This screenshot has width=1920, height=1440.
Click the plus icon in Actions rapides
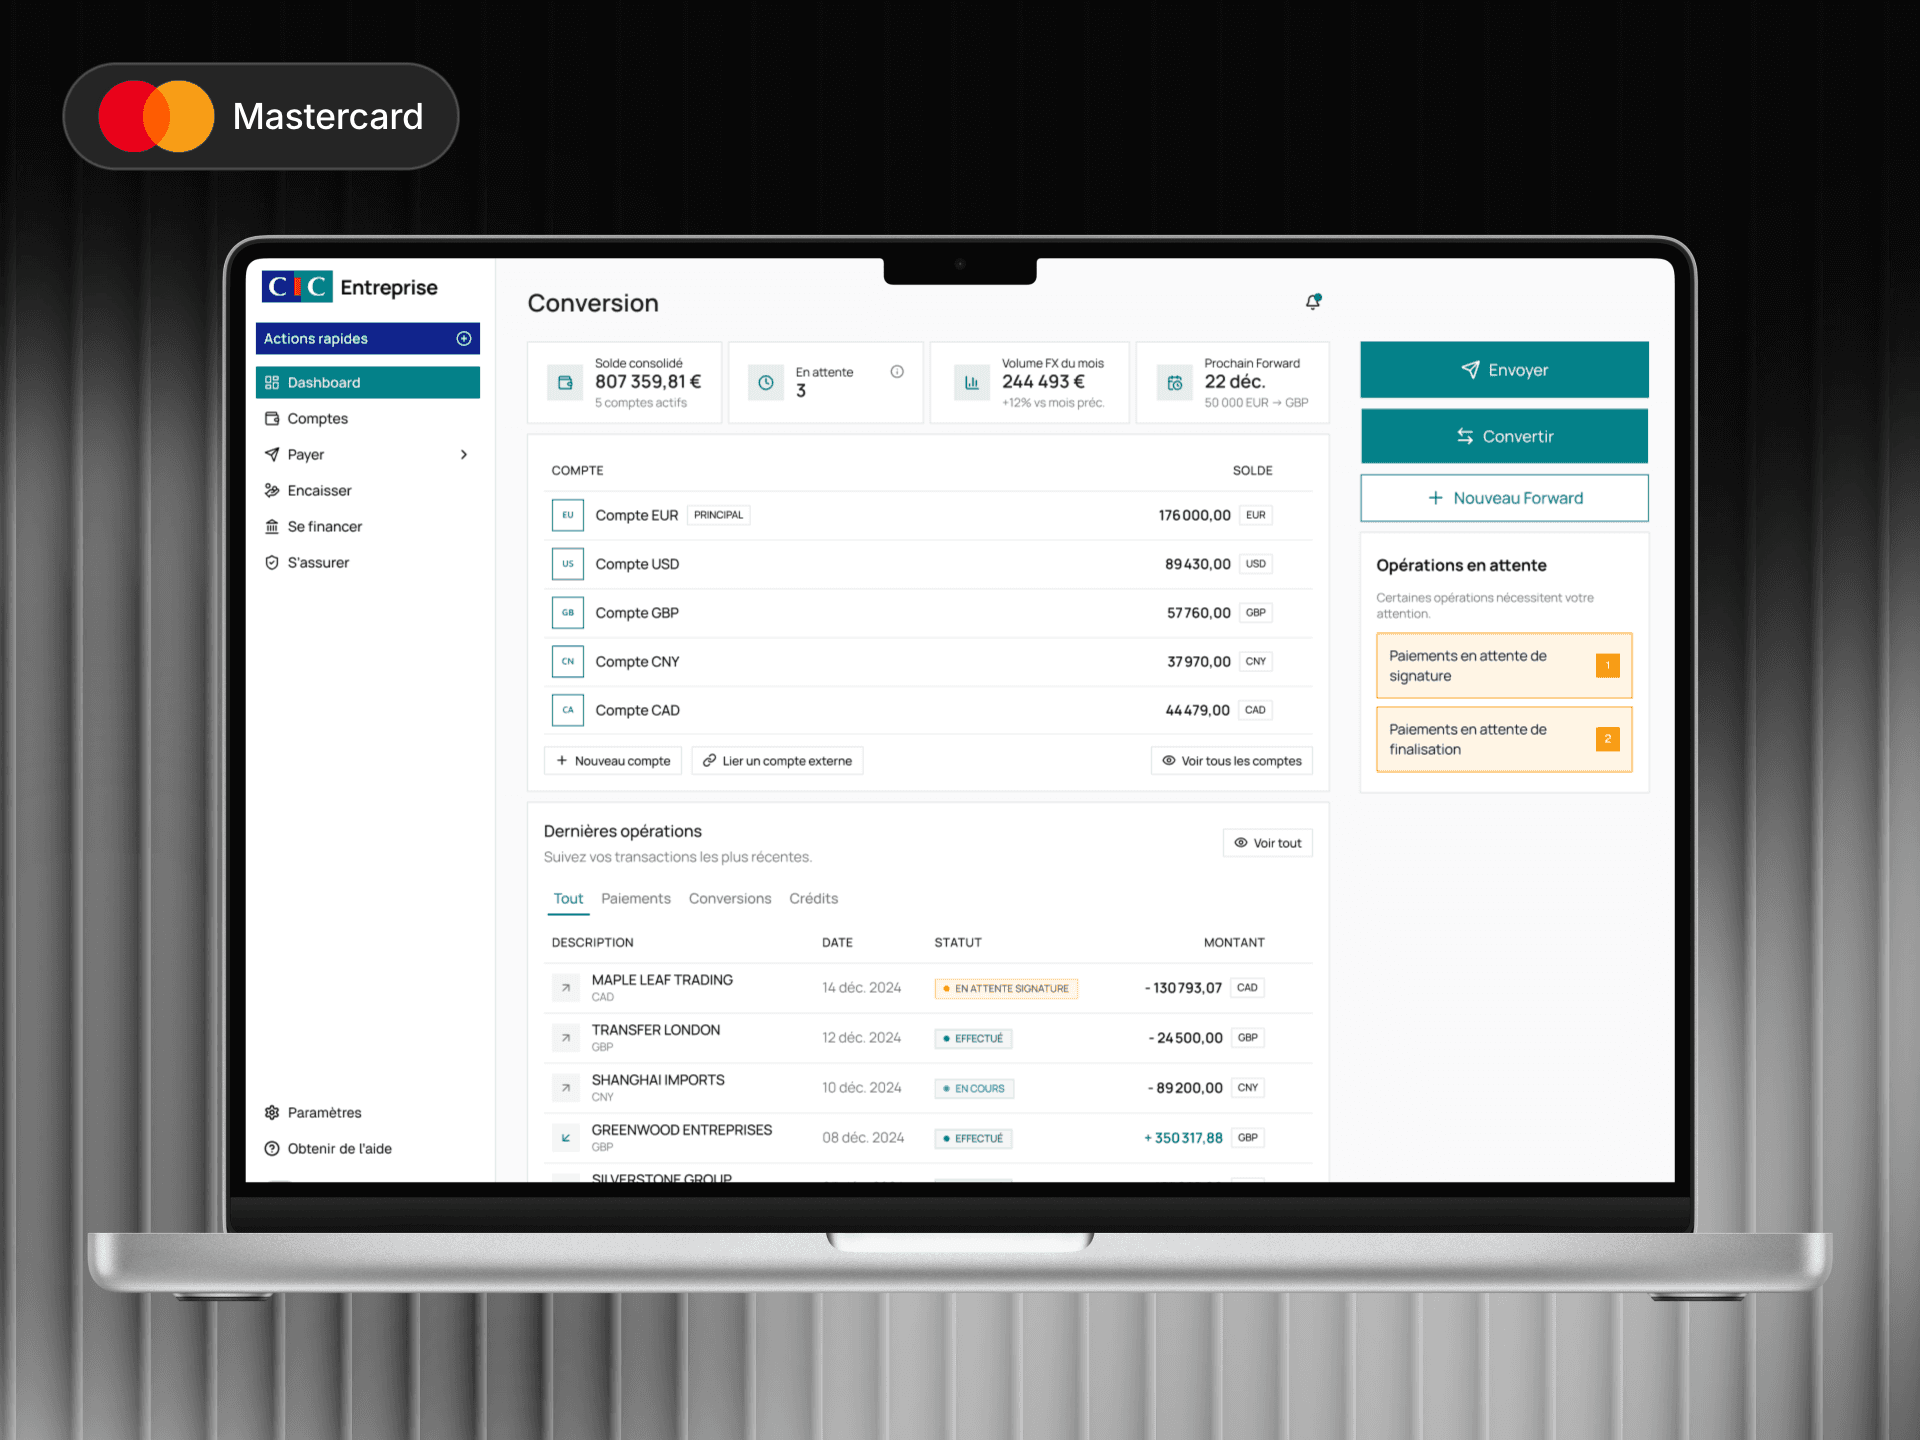464,338
